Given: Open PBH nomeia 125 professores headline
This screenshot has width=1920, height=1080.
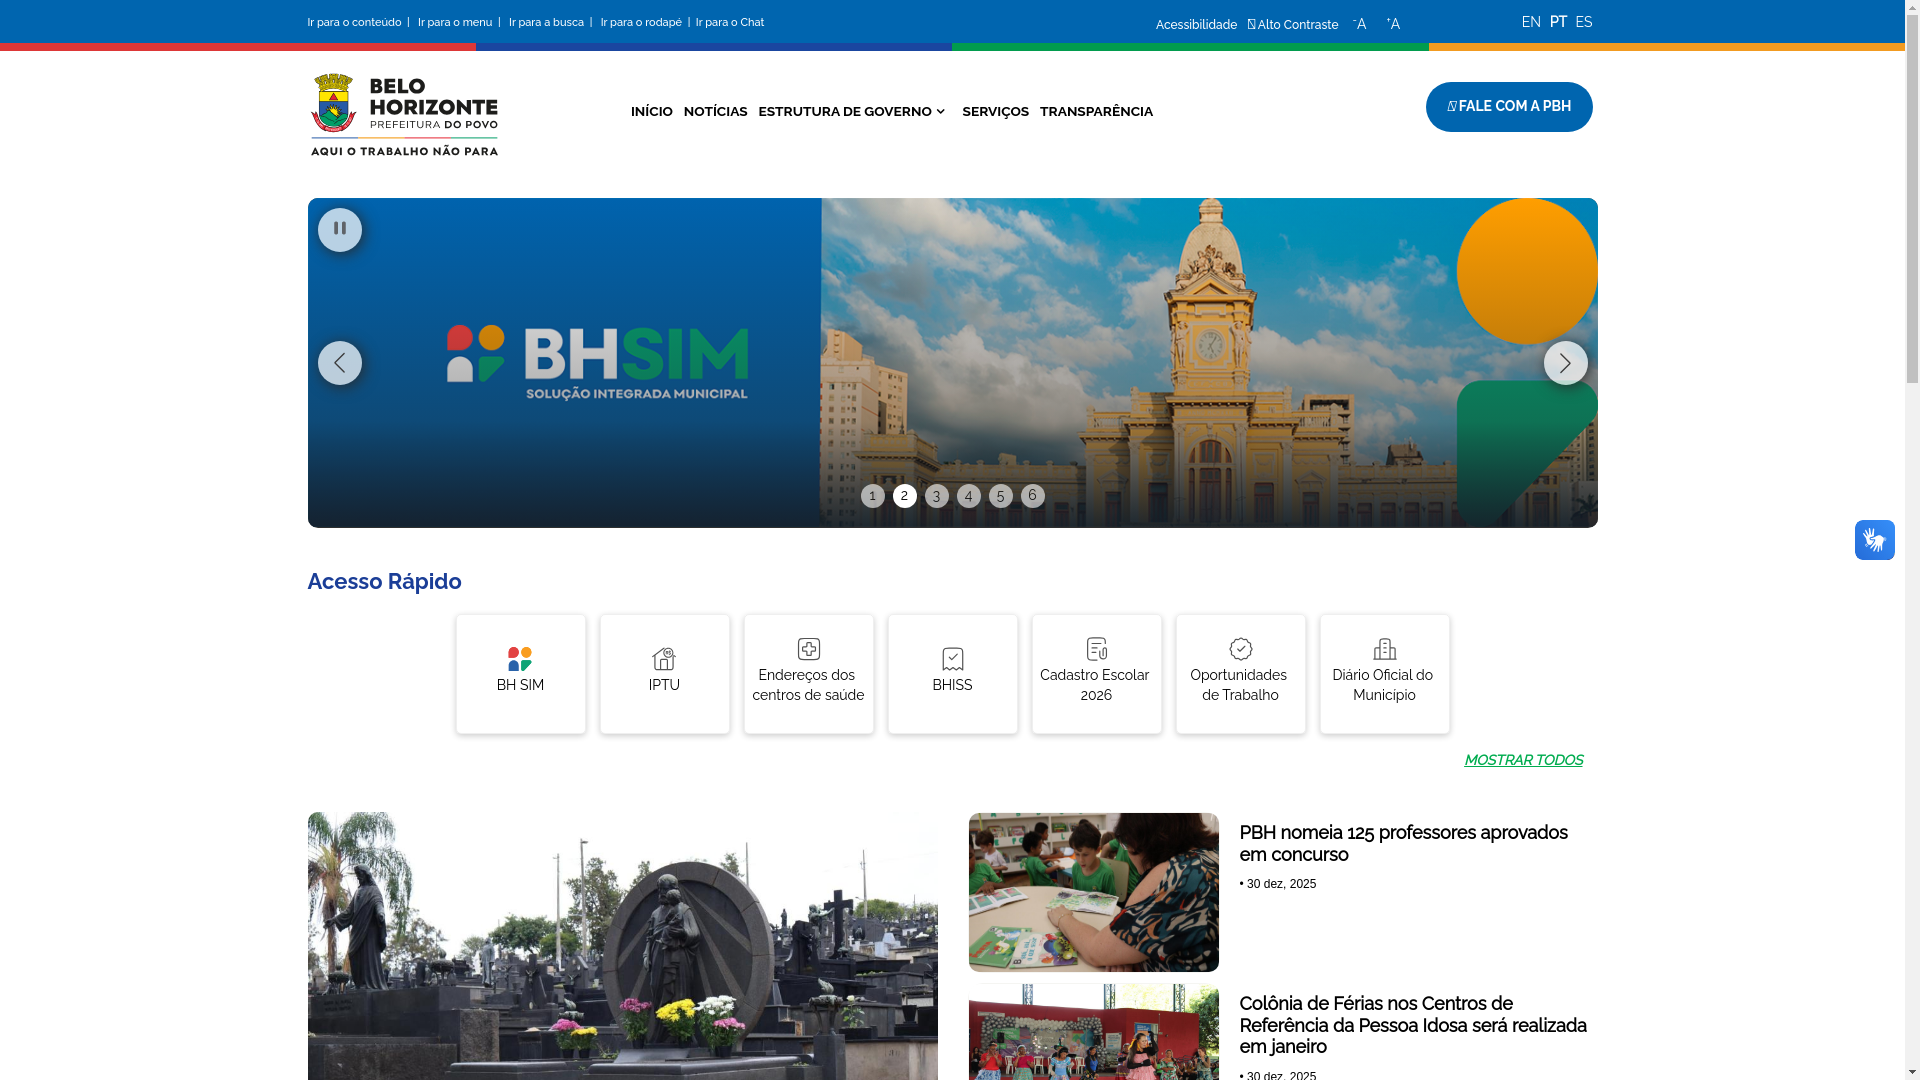Looking at the screenshot, I should [1403, 844].
